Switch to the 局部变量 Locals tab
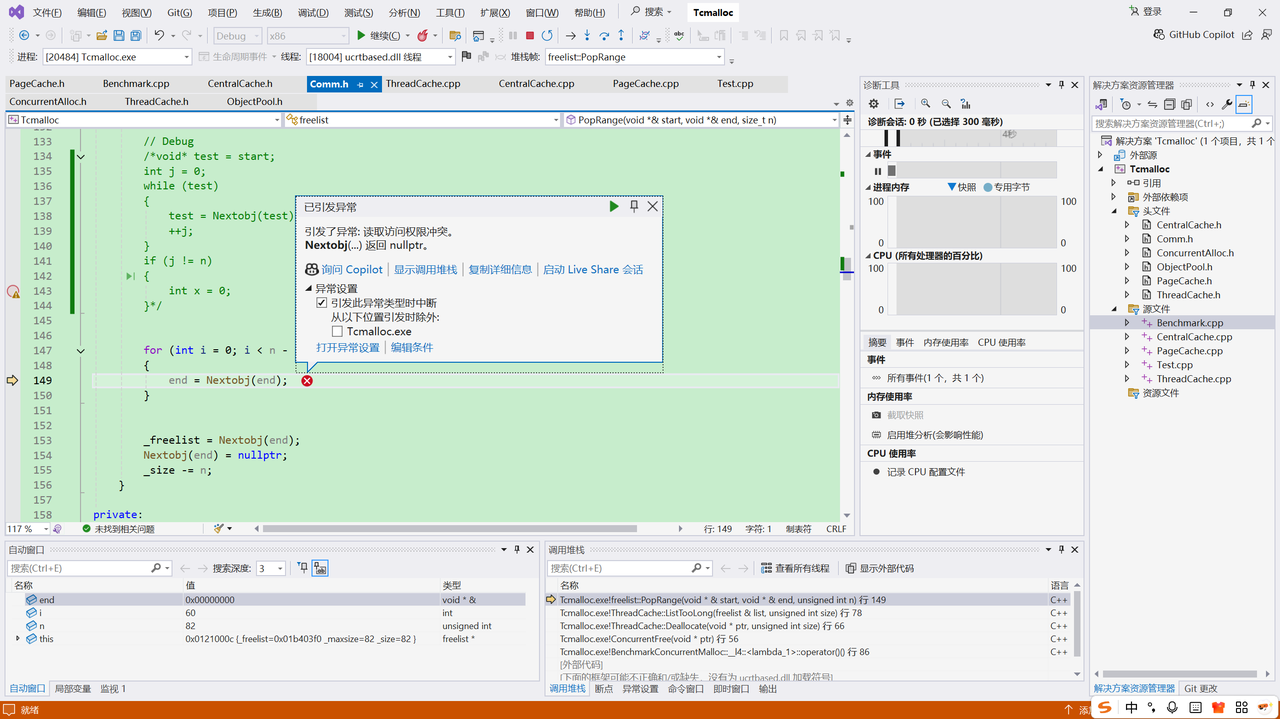Image resolution: width=1280 pixels, height=719 pixels. tap(73, 688)
